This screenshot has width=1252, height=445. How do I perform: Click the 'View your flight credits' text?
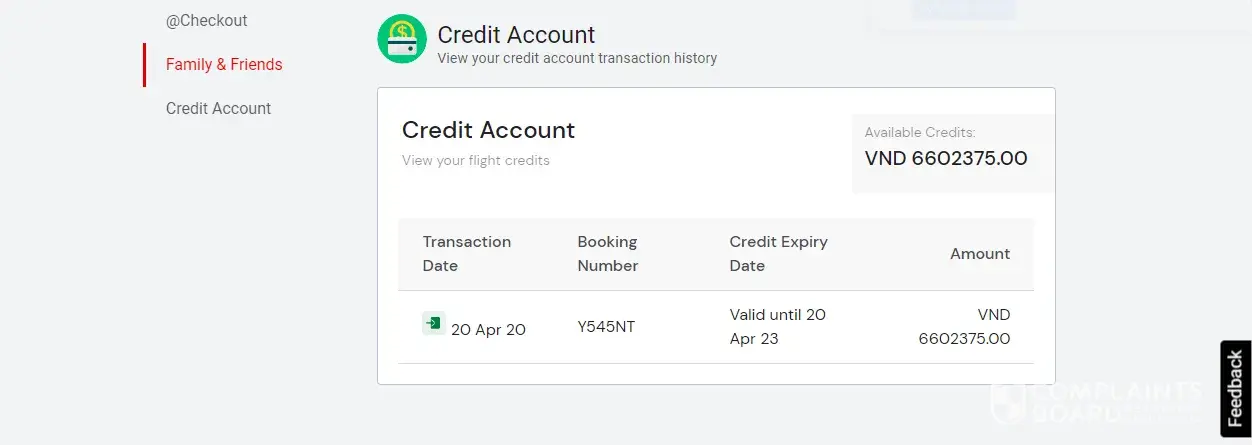[476, 160]
